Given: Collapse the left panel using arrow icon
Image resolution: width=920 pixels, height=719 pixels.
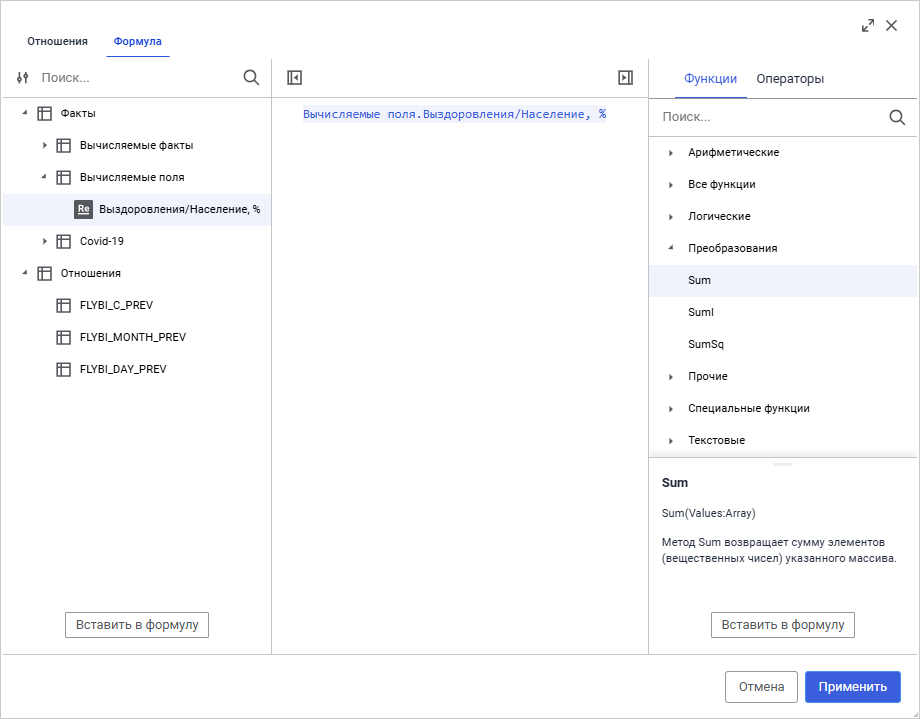Looking at the screenshot, I should [294, 77].
